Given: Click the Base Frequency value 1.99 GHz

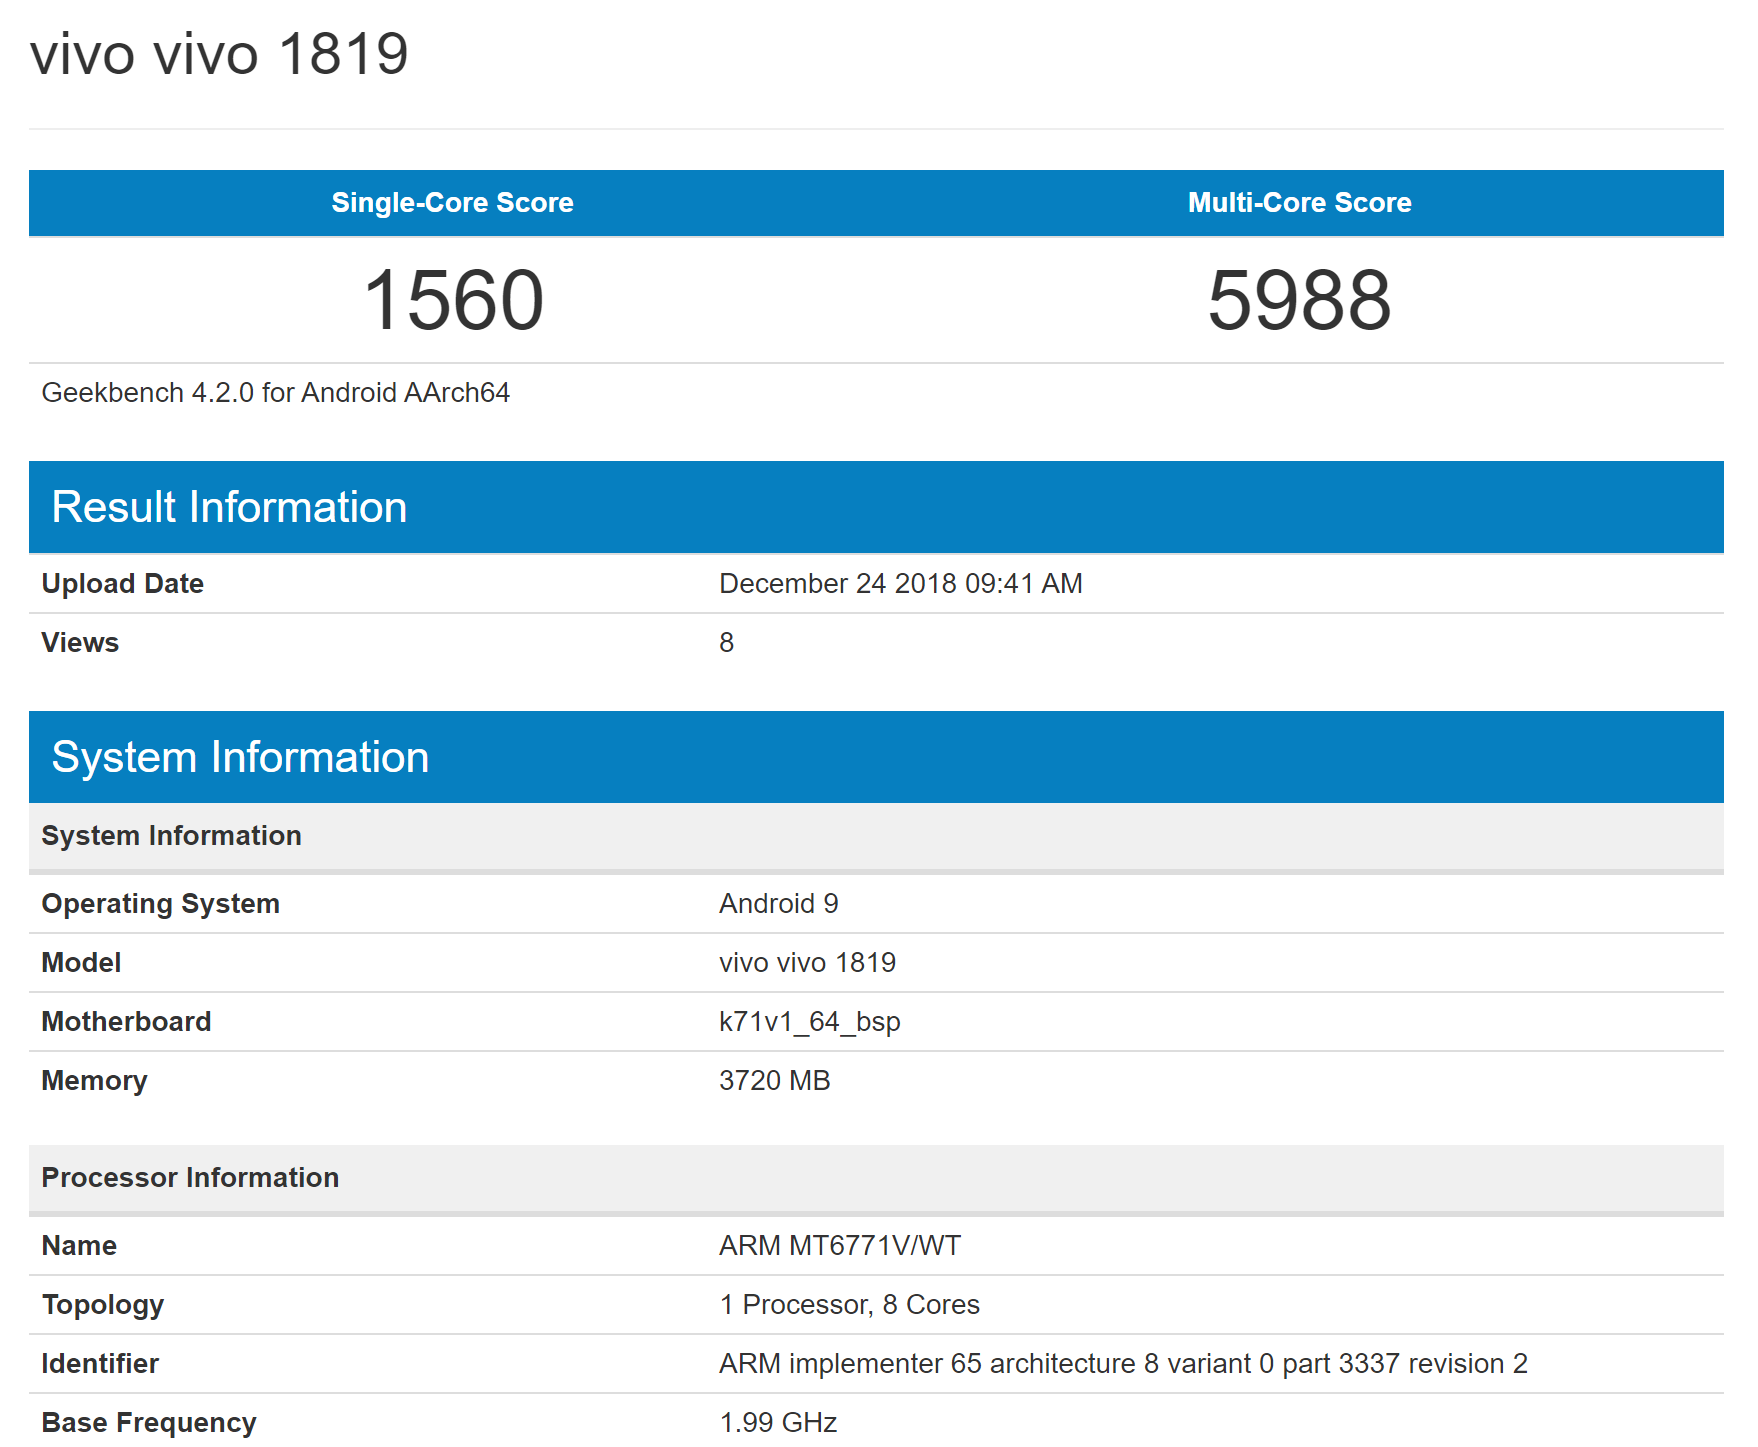Looking at the screenshot, I should (777, 1422).
